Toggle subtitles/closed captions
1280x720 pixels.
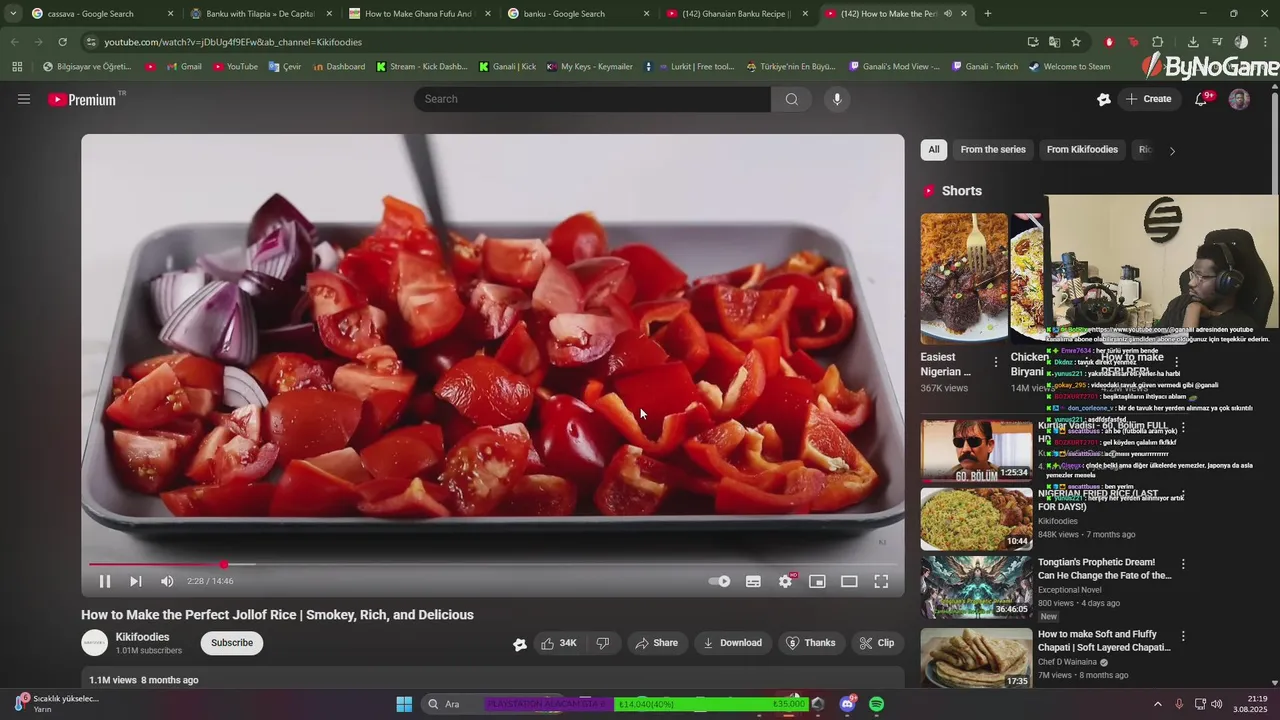753,581
